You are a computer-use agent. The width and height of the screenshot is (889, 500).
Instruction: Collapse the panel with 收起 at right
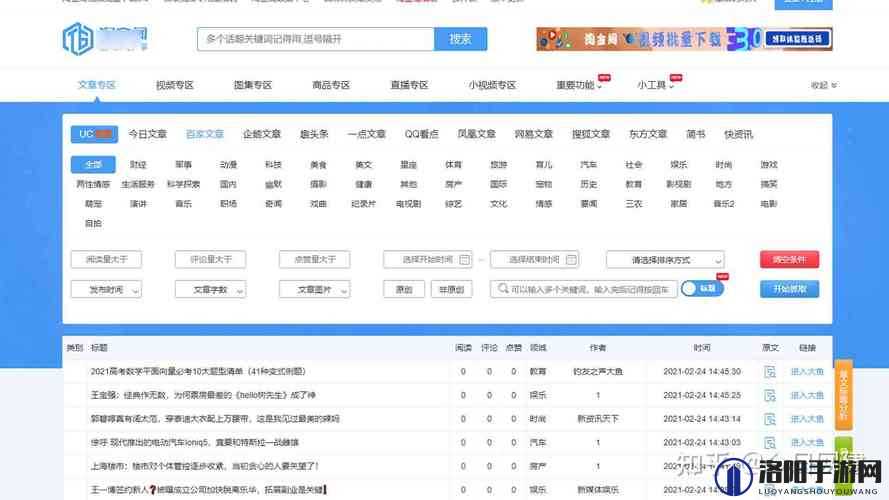[x=824, y=85]
